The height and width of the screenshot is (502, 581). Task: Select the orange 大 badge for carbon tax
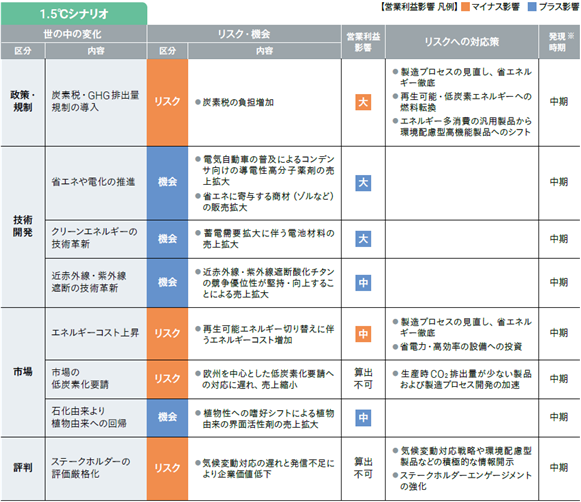tap(363, 102)
